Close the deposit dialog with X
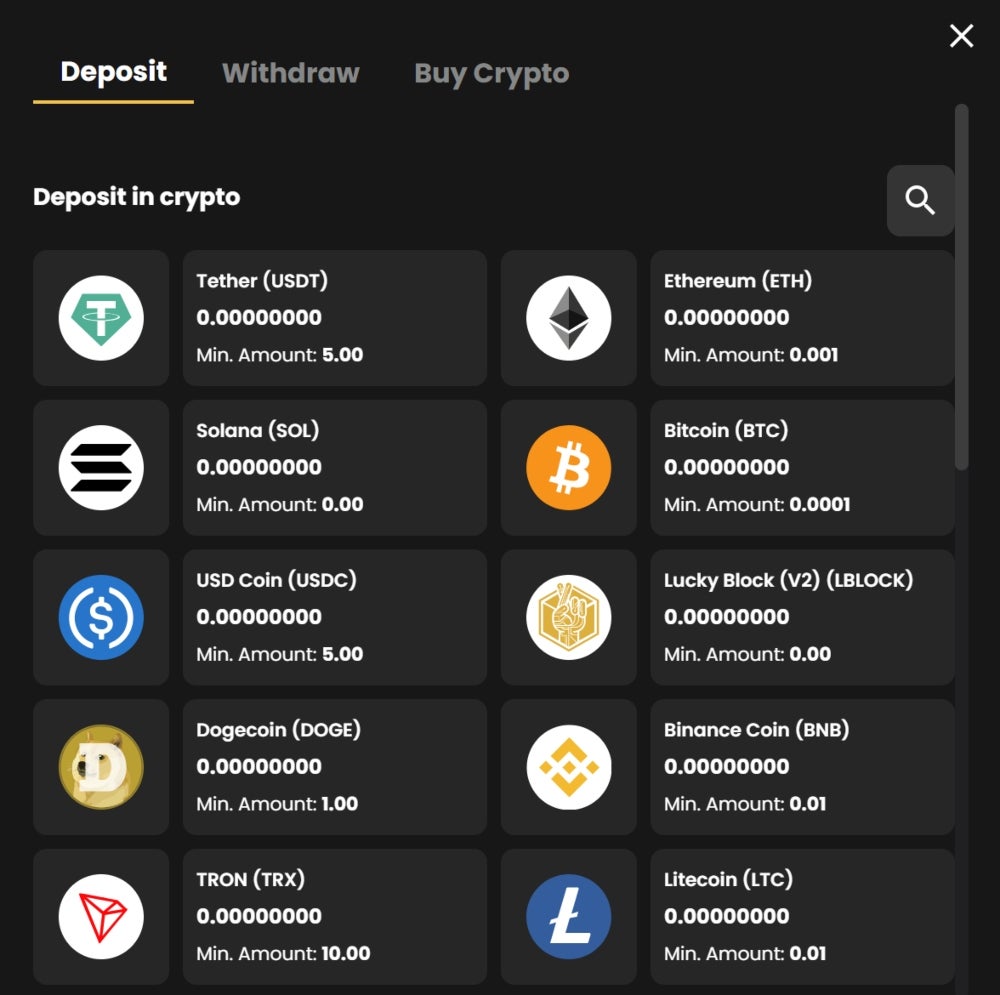The width and height of the screenshot is (1000, 995). point(961,36)
